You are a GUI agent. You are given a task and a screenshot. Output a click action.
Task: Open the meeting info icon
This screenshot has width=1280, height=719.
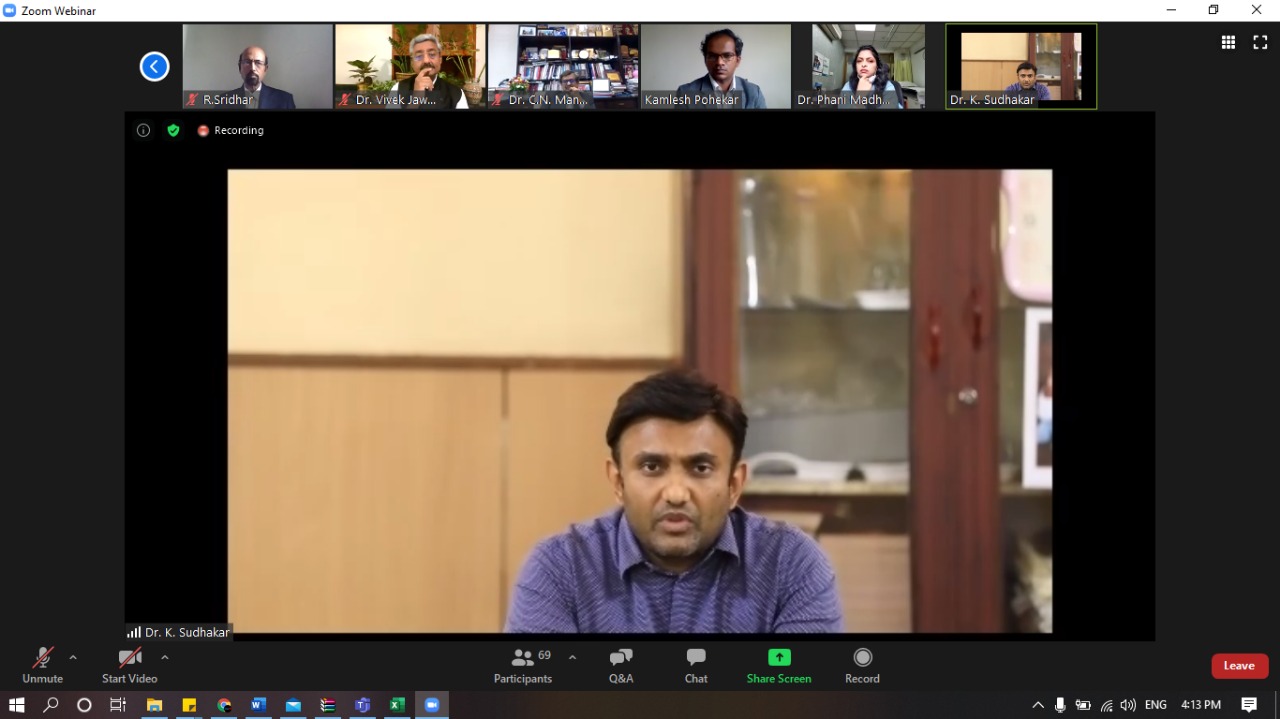tap(143, 130)
